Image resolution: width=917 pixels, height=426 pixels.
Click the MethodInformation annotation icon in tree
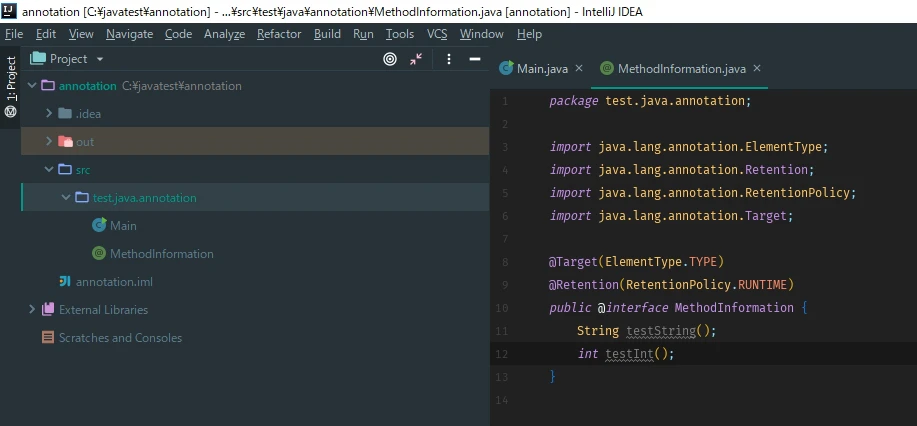(x=99, y=253)
